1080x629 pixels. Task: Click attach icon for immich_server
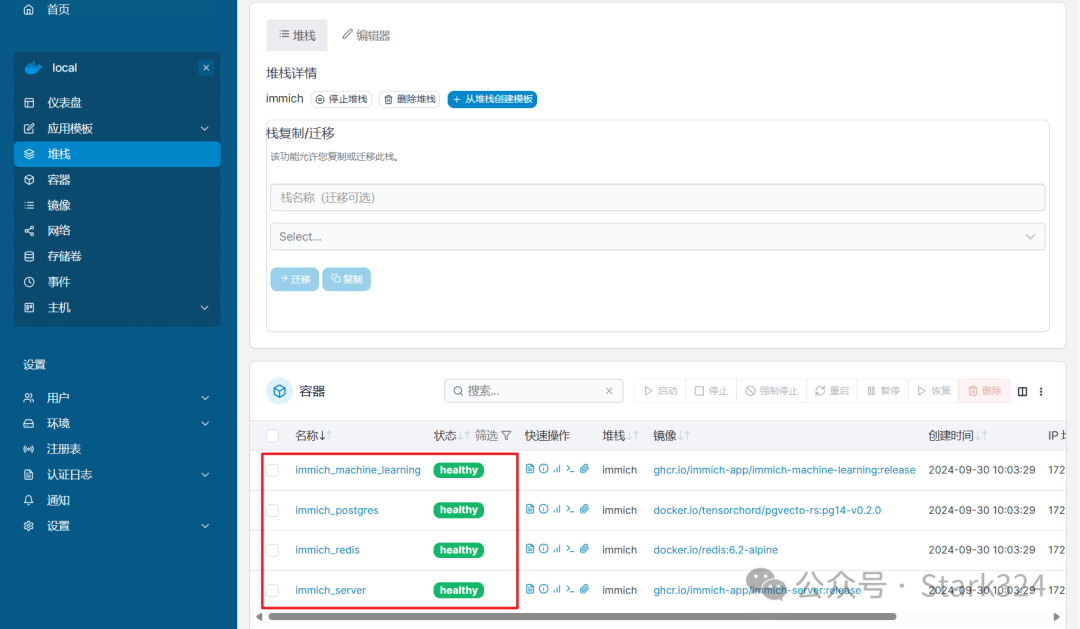[x=584, y=589]
